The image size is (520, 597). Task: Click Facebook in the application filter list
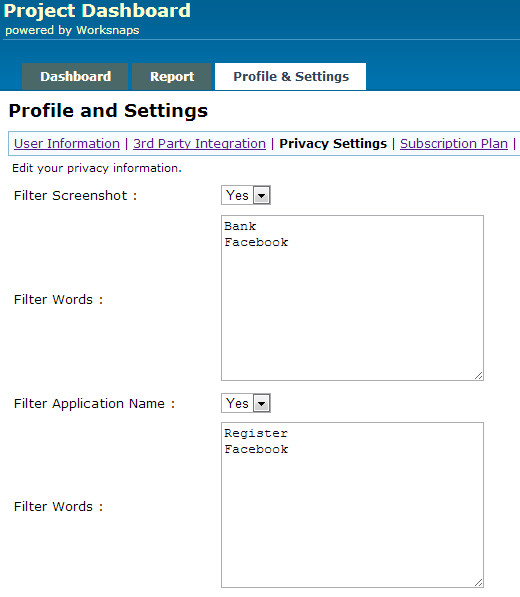pos(256,449)
